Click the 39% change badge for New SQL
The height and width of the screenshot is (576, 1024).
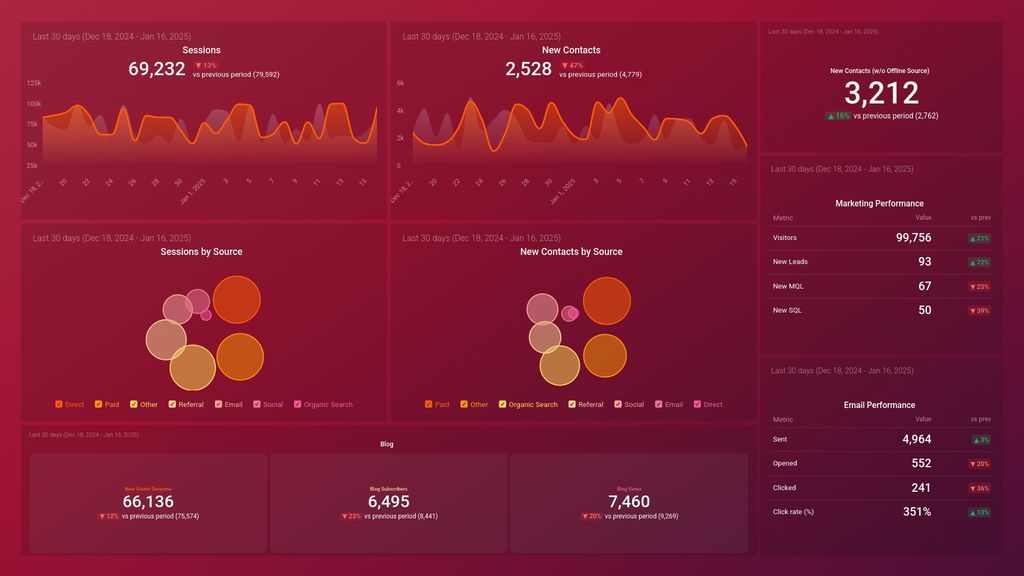point(980,311)
